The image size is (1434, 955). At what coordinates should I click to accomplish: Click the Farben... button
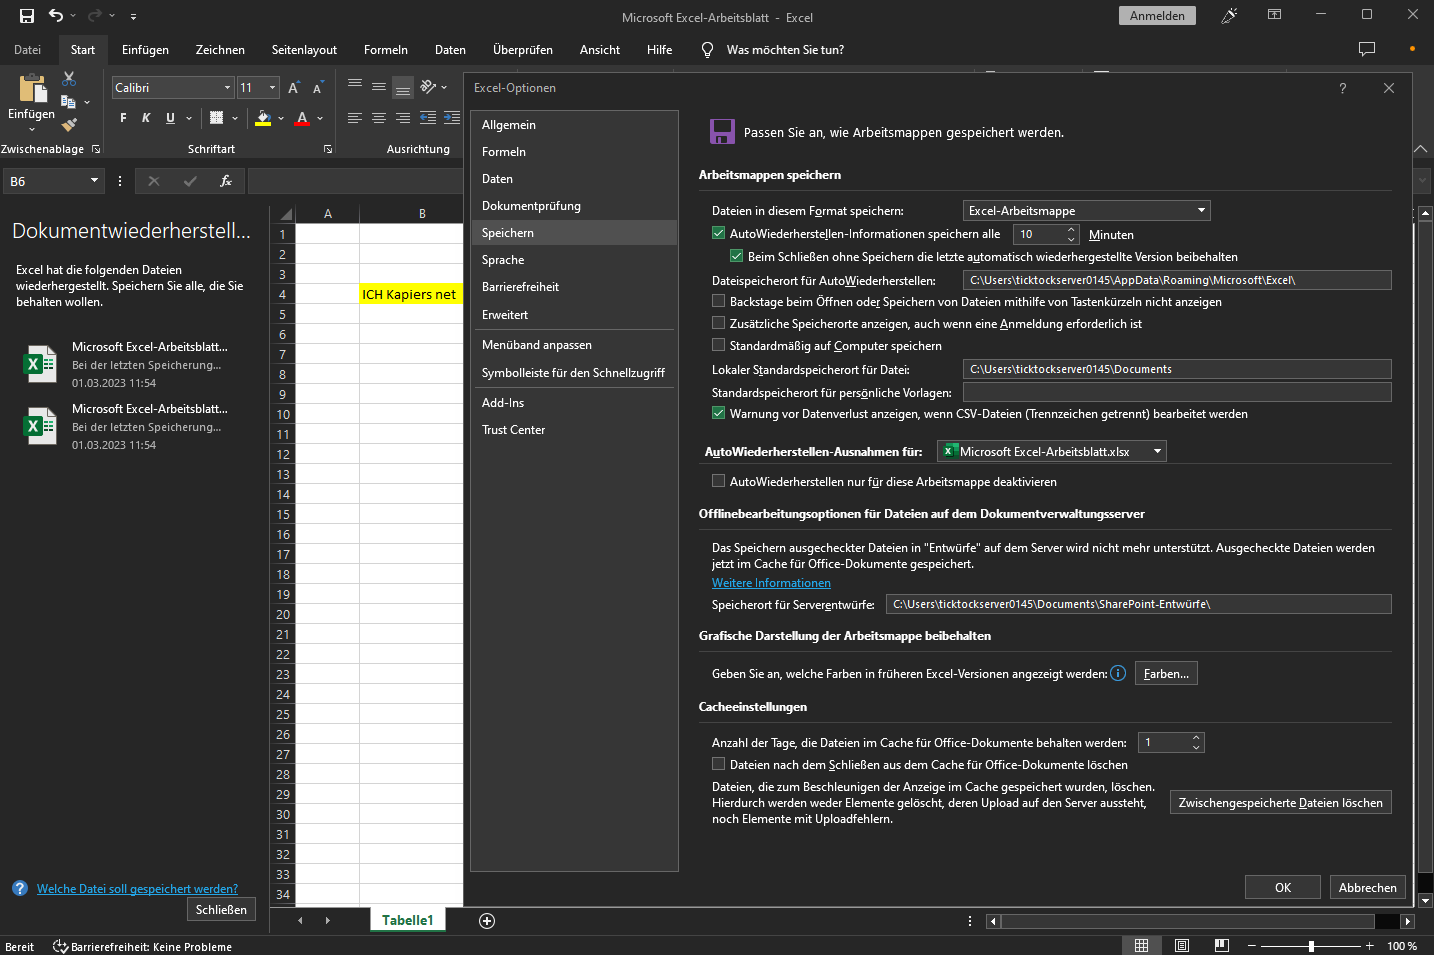tap(1166, 673)
